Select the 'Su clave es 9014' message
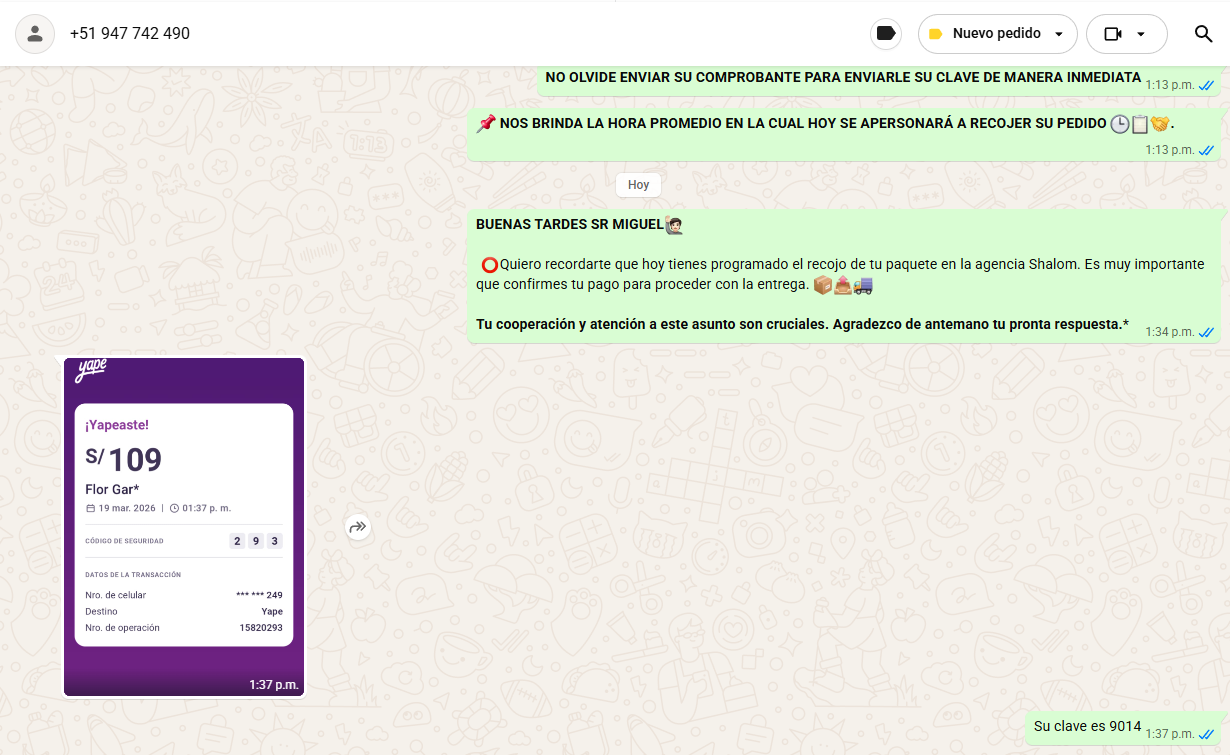1230x755 pixels. point(1087,727)
